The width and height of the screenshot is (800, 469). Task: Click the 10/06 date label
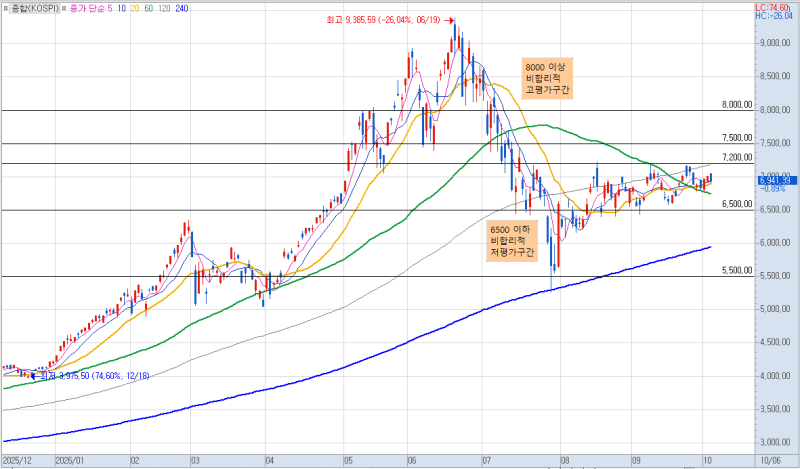770,461
